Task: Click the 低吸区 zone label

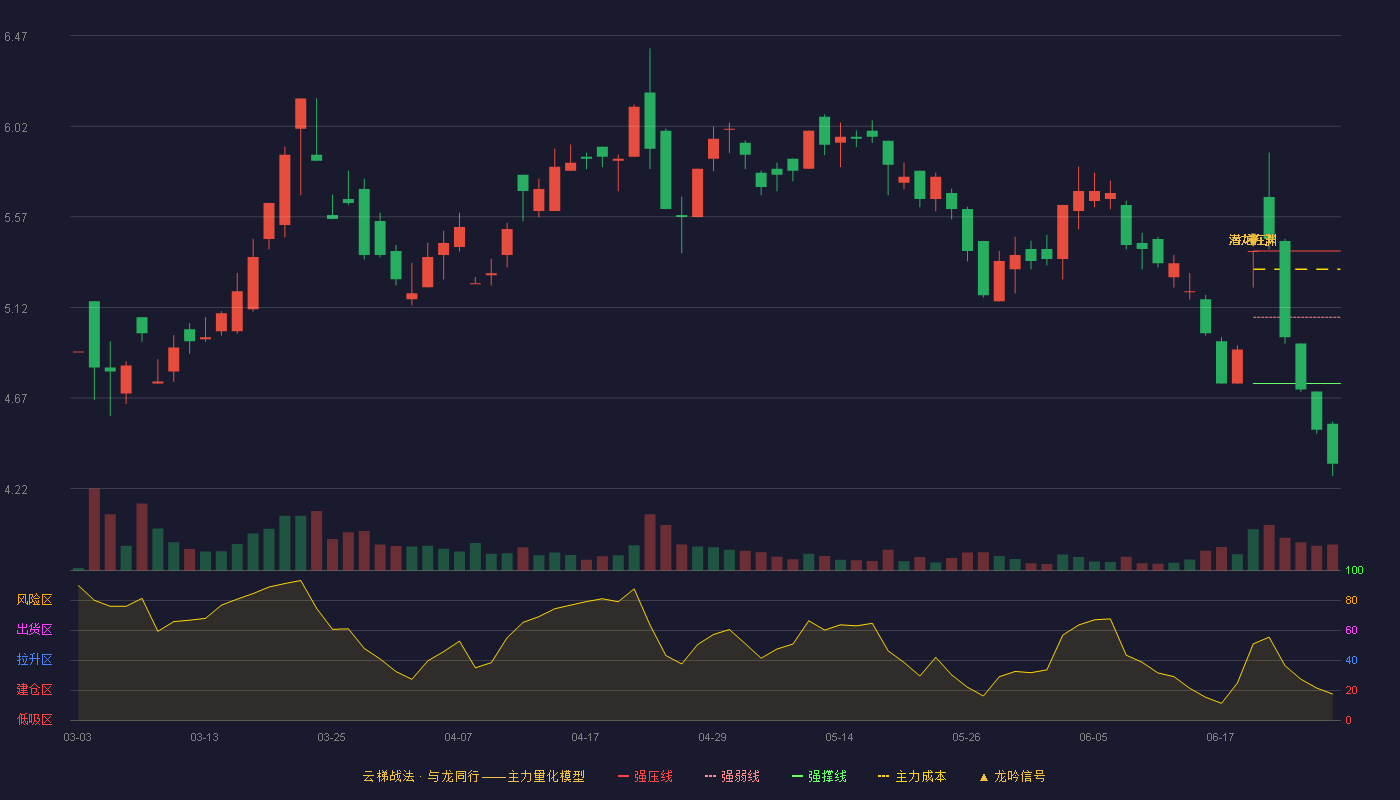Action: [34, 719]
